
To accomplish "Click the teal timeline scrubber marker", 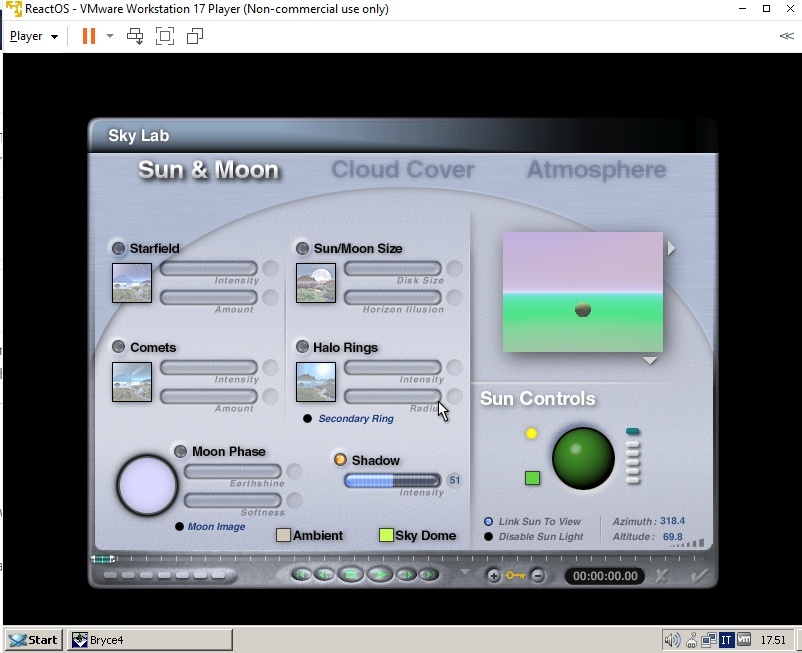I will 103,559.
